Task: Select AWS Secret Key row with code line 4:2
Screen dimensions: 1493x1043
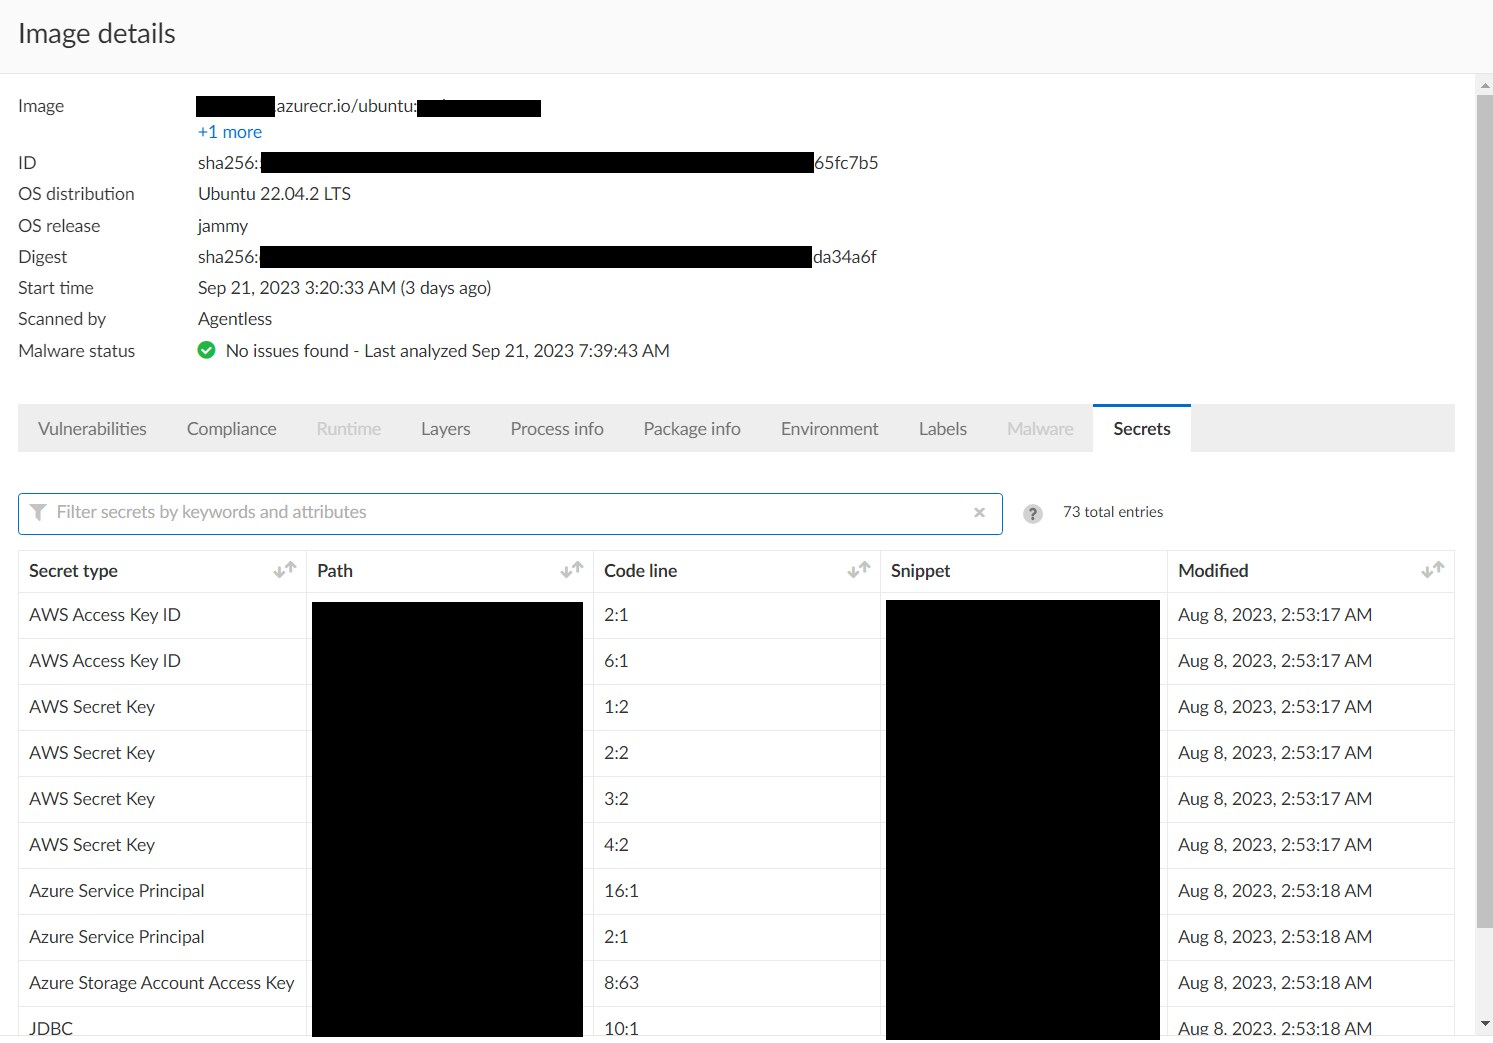Action: 736,845
